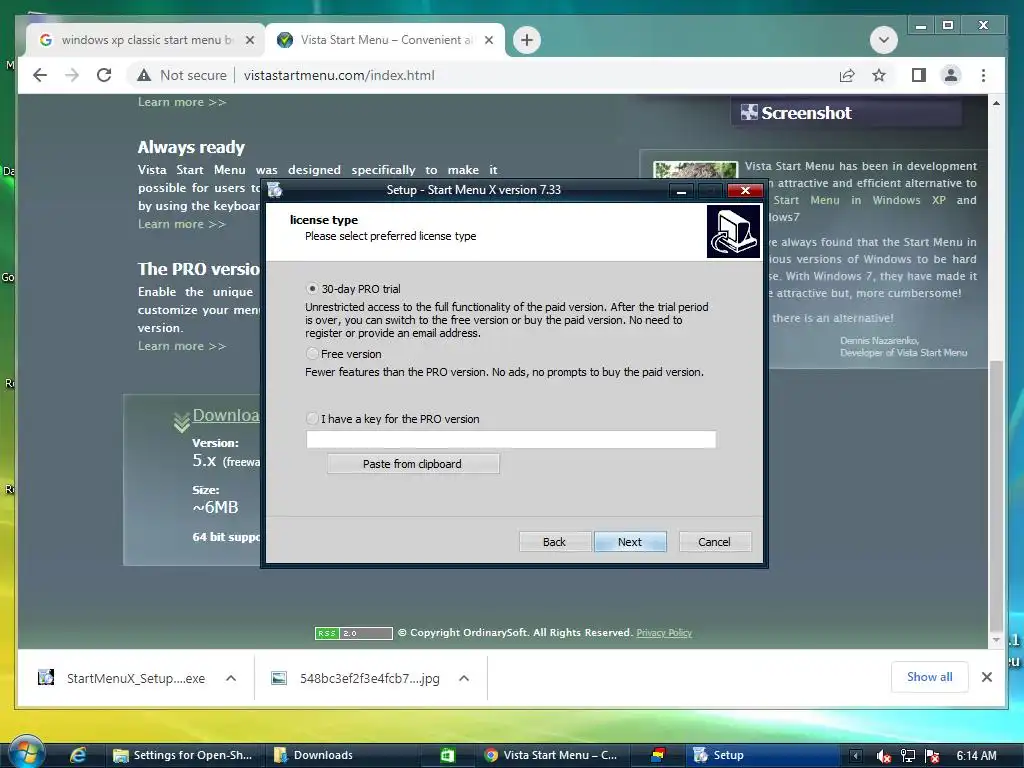Share this page icon
The height and width of the screenshot is (768, 1024).
click(x=847, y=75)
